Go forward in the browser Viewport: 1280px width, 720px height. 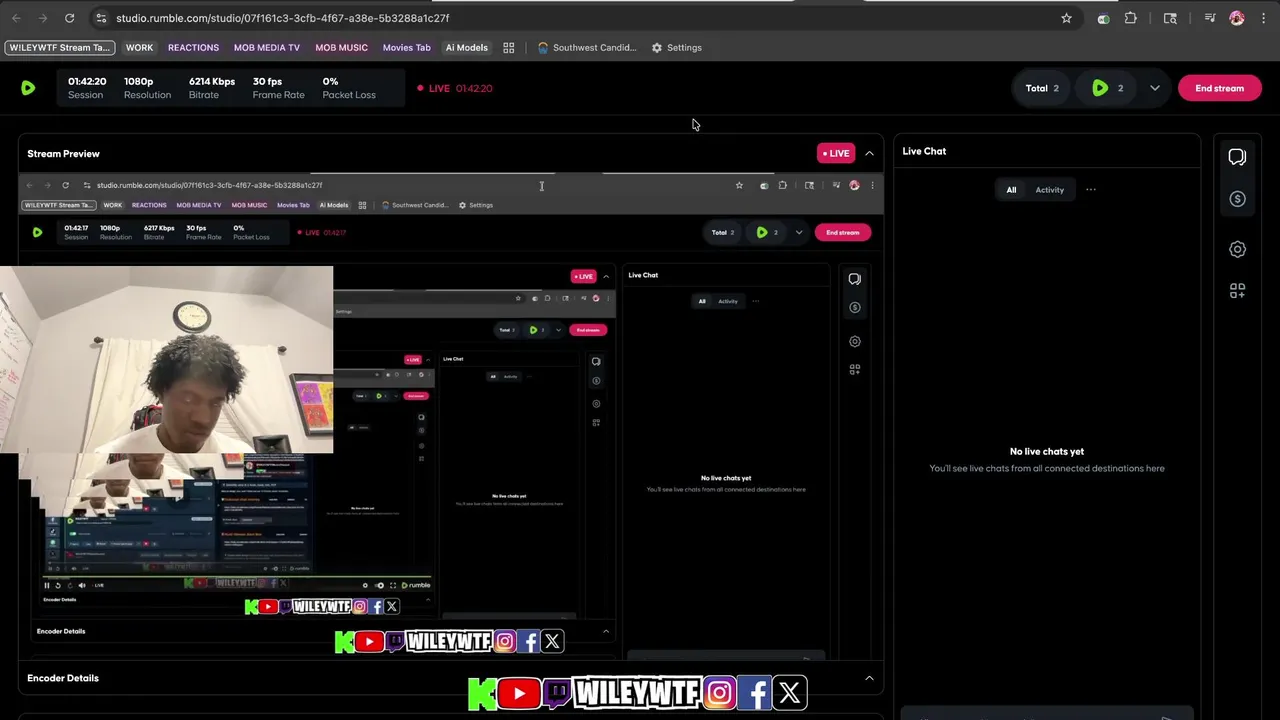click(x=42, y=18)
